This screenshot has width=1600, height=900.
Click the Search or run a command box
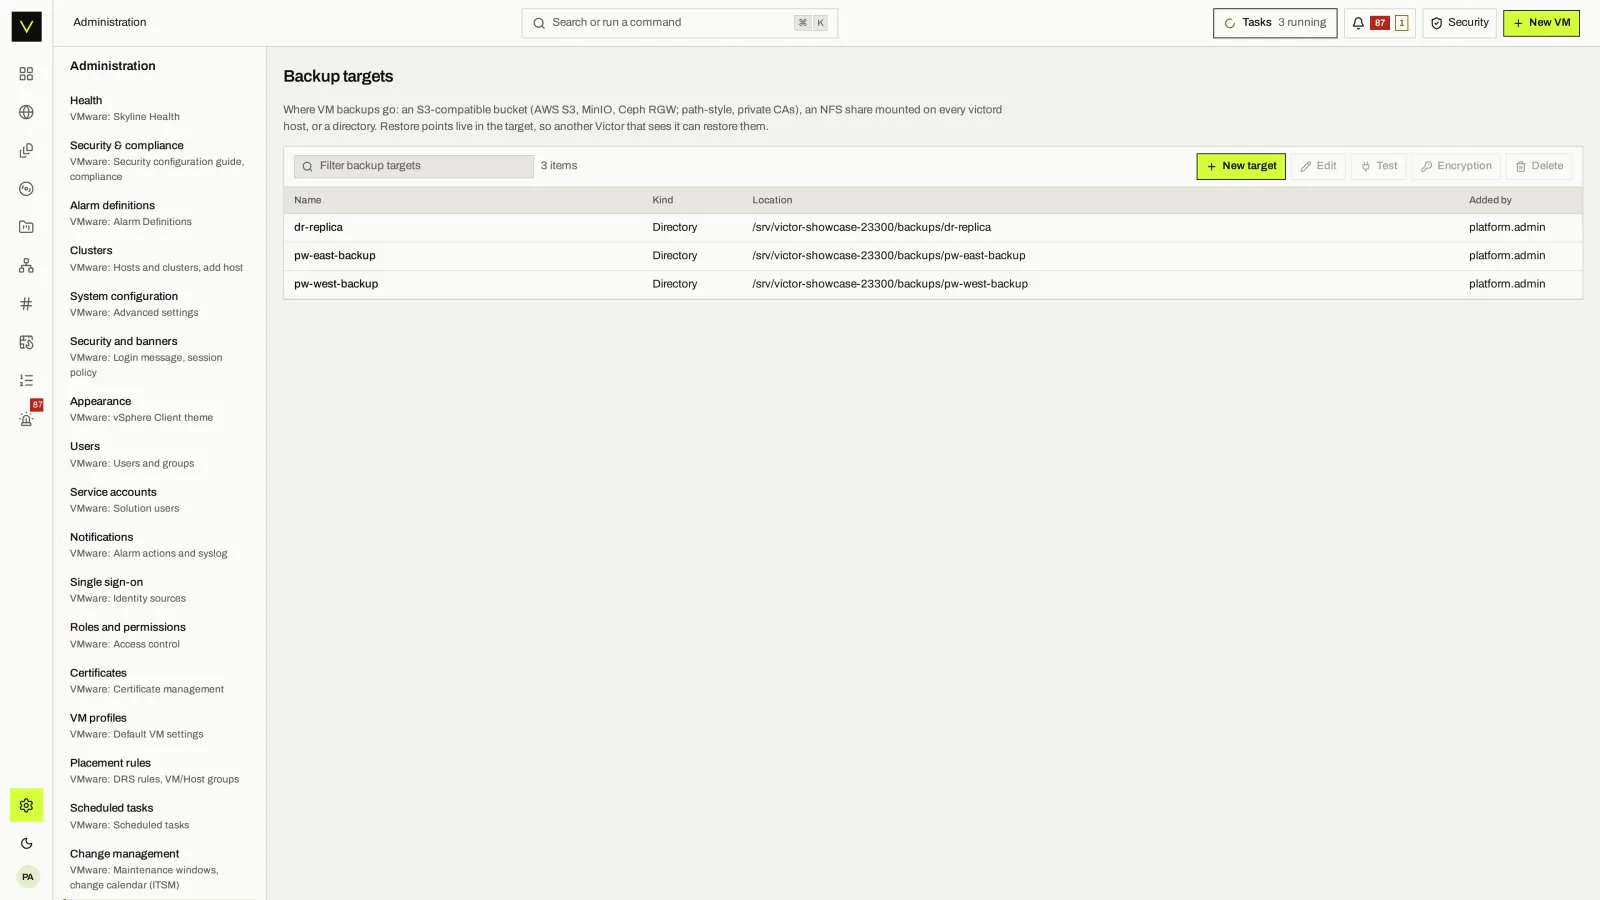pyautogui.click(x=679, y=23)
